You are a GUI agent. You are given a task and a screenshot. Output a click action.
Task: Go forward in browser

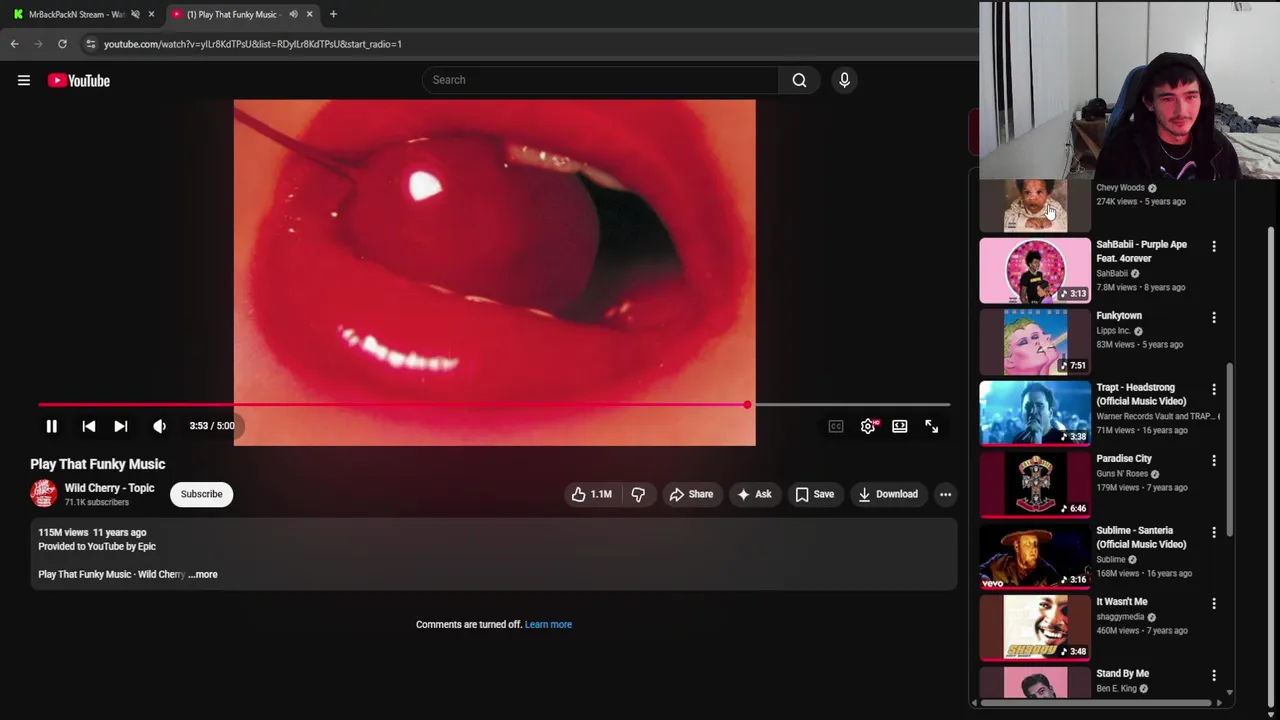click(x=38, y=44)
